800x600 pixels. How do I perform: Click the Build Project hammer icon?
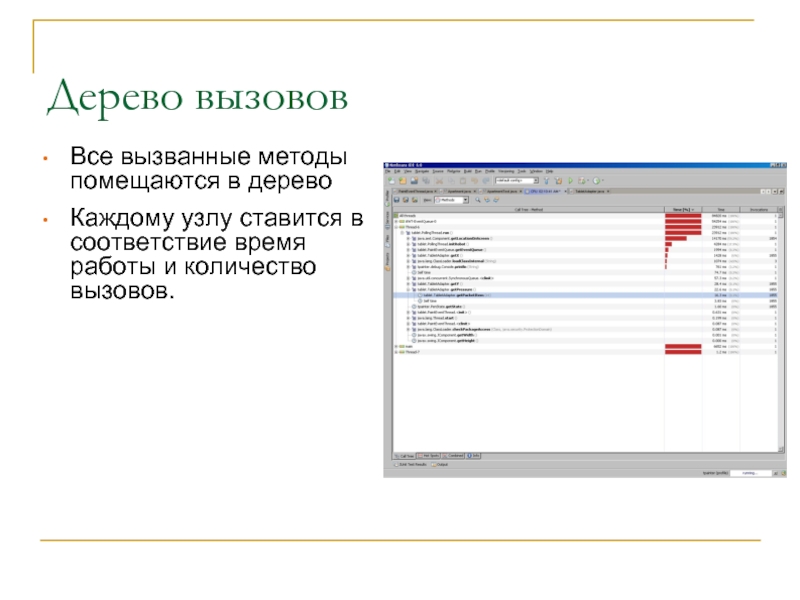tap(546, 181)
